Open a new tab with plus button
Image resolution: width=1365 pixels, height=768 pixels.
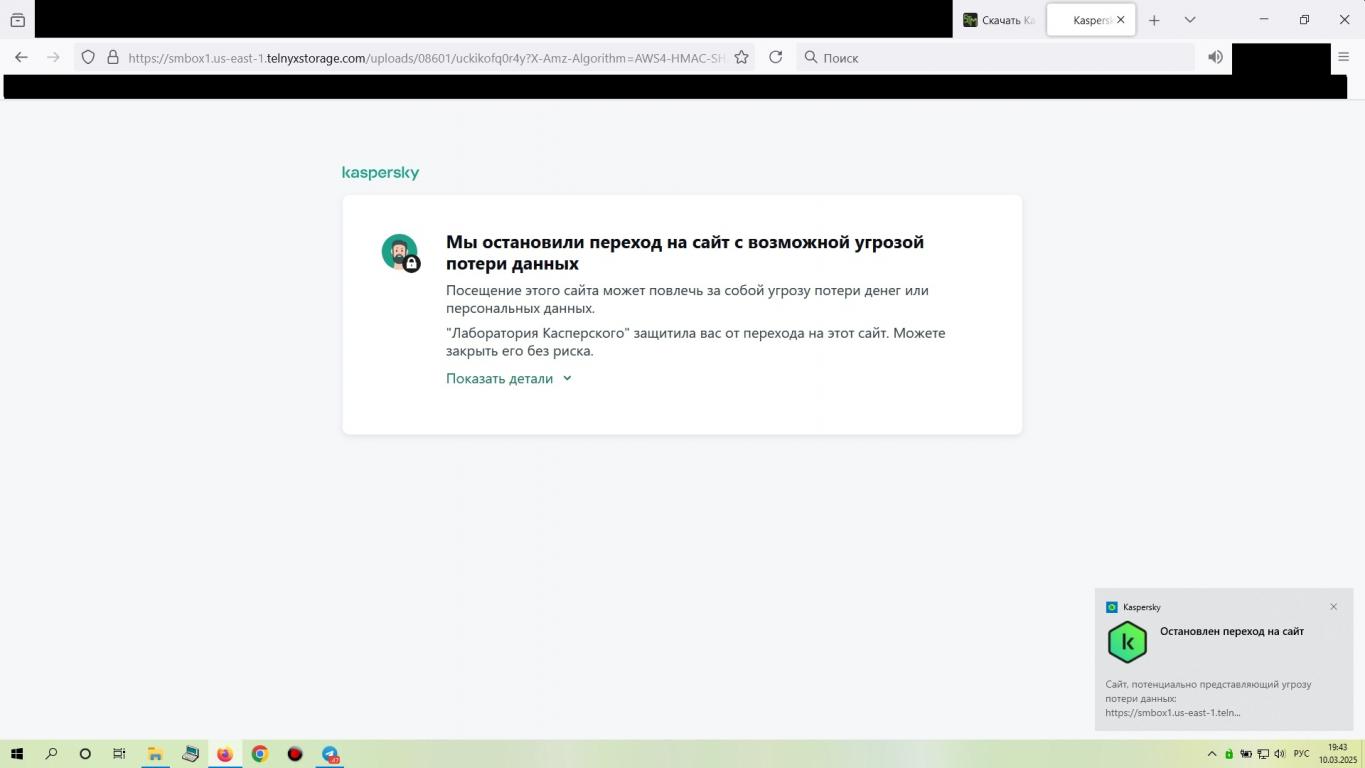pyautogui.click(x=1154, y=20)
